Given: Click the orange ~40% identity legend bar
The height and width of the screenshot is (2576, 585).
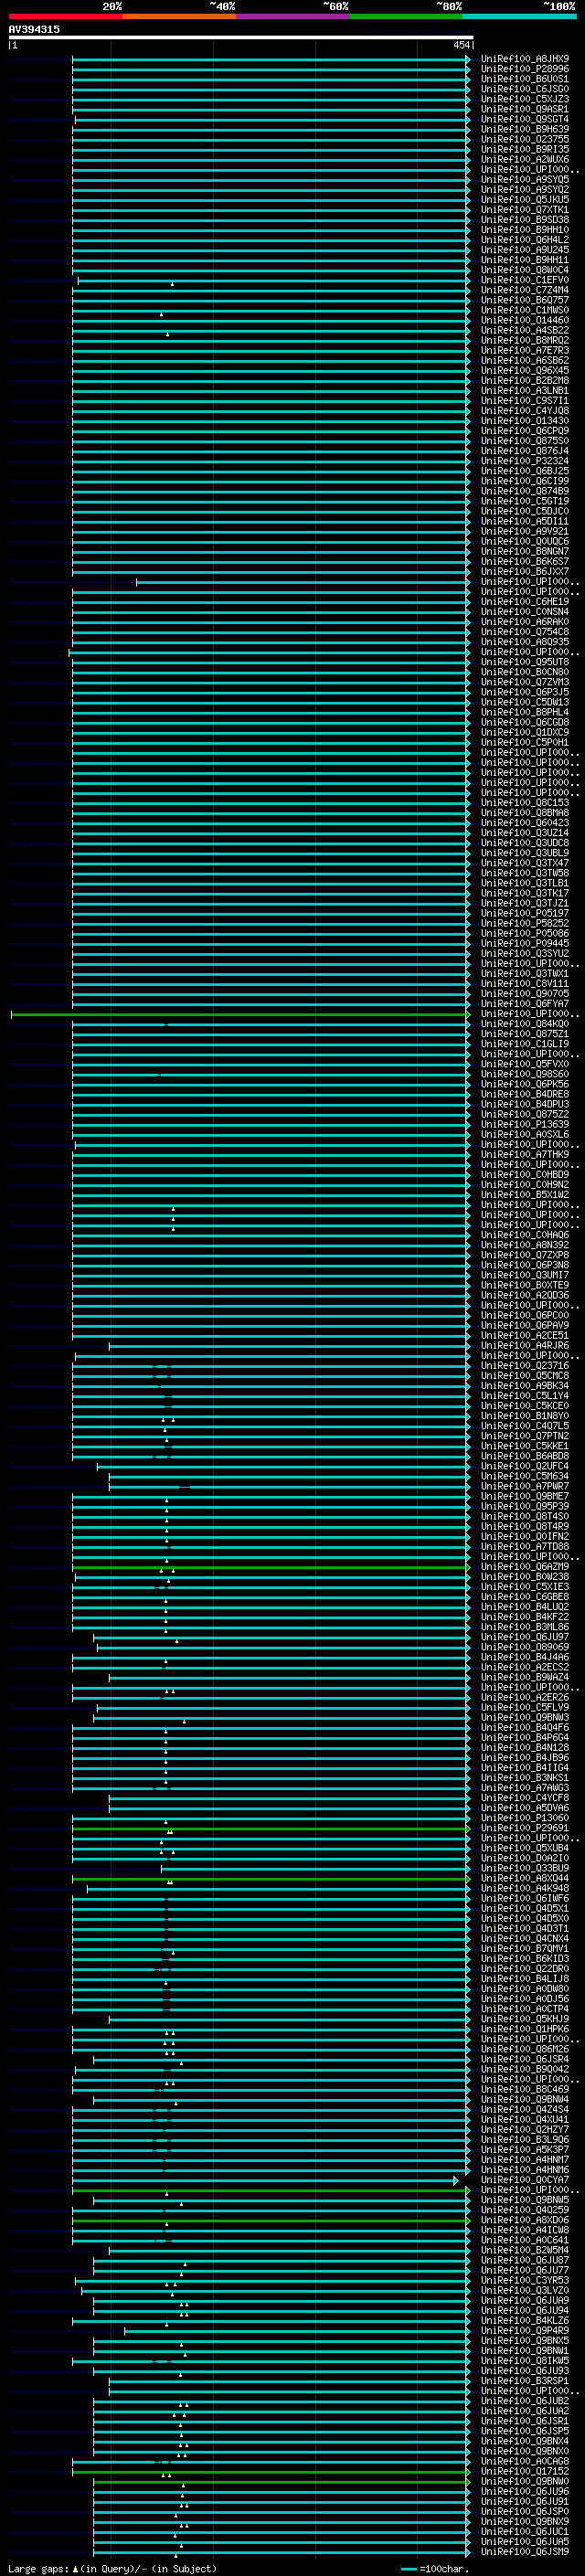Looking at the screenshot, I should coord(179,16).
